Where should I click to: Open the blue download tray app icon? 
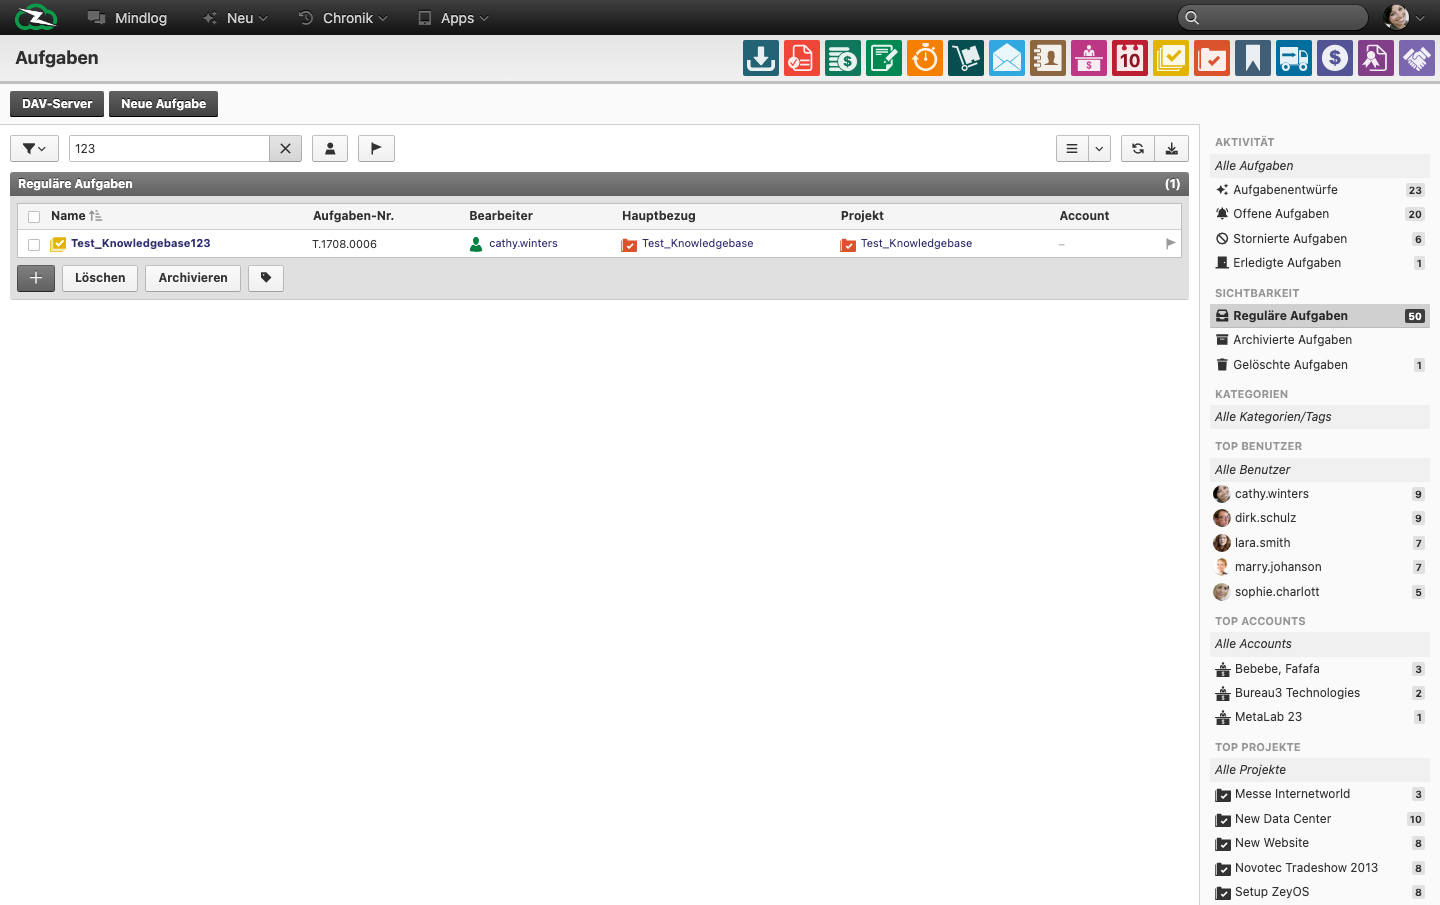tap(761, 58)
